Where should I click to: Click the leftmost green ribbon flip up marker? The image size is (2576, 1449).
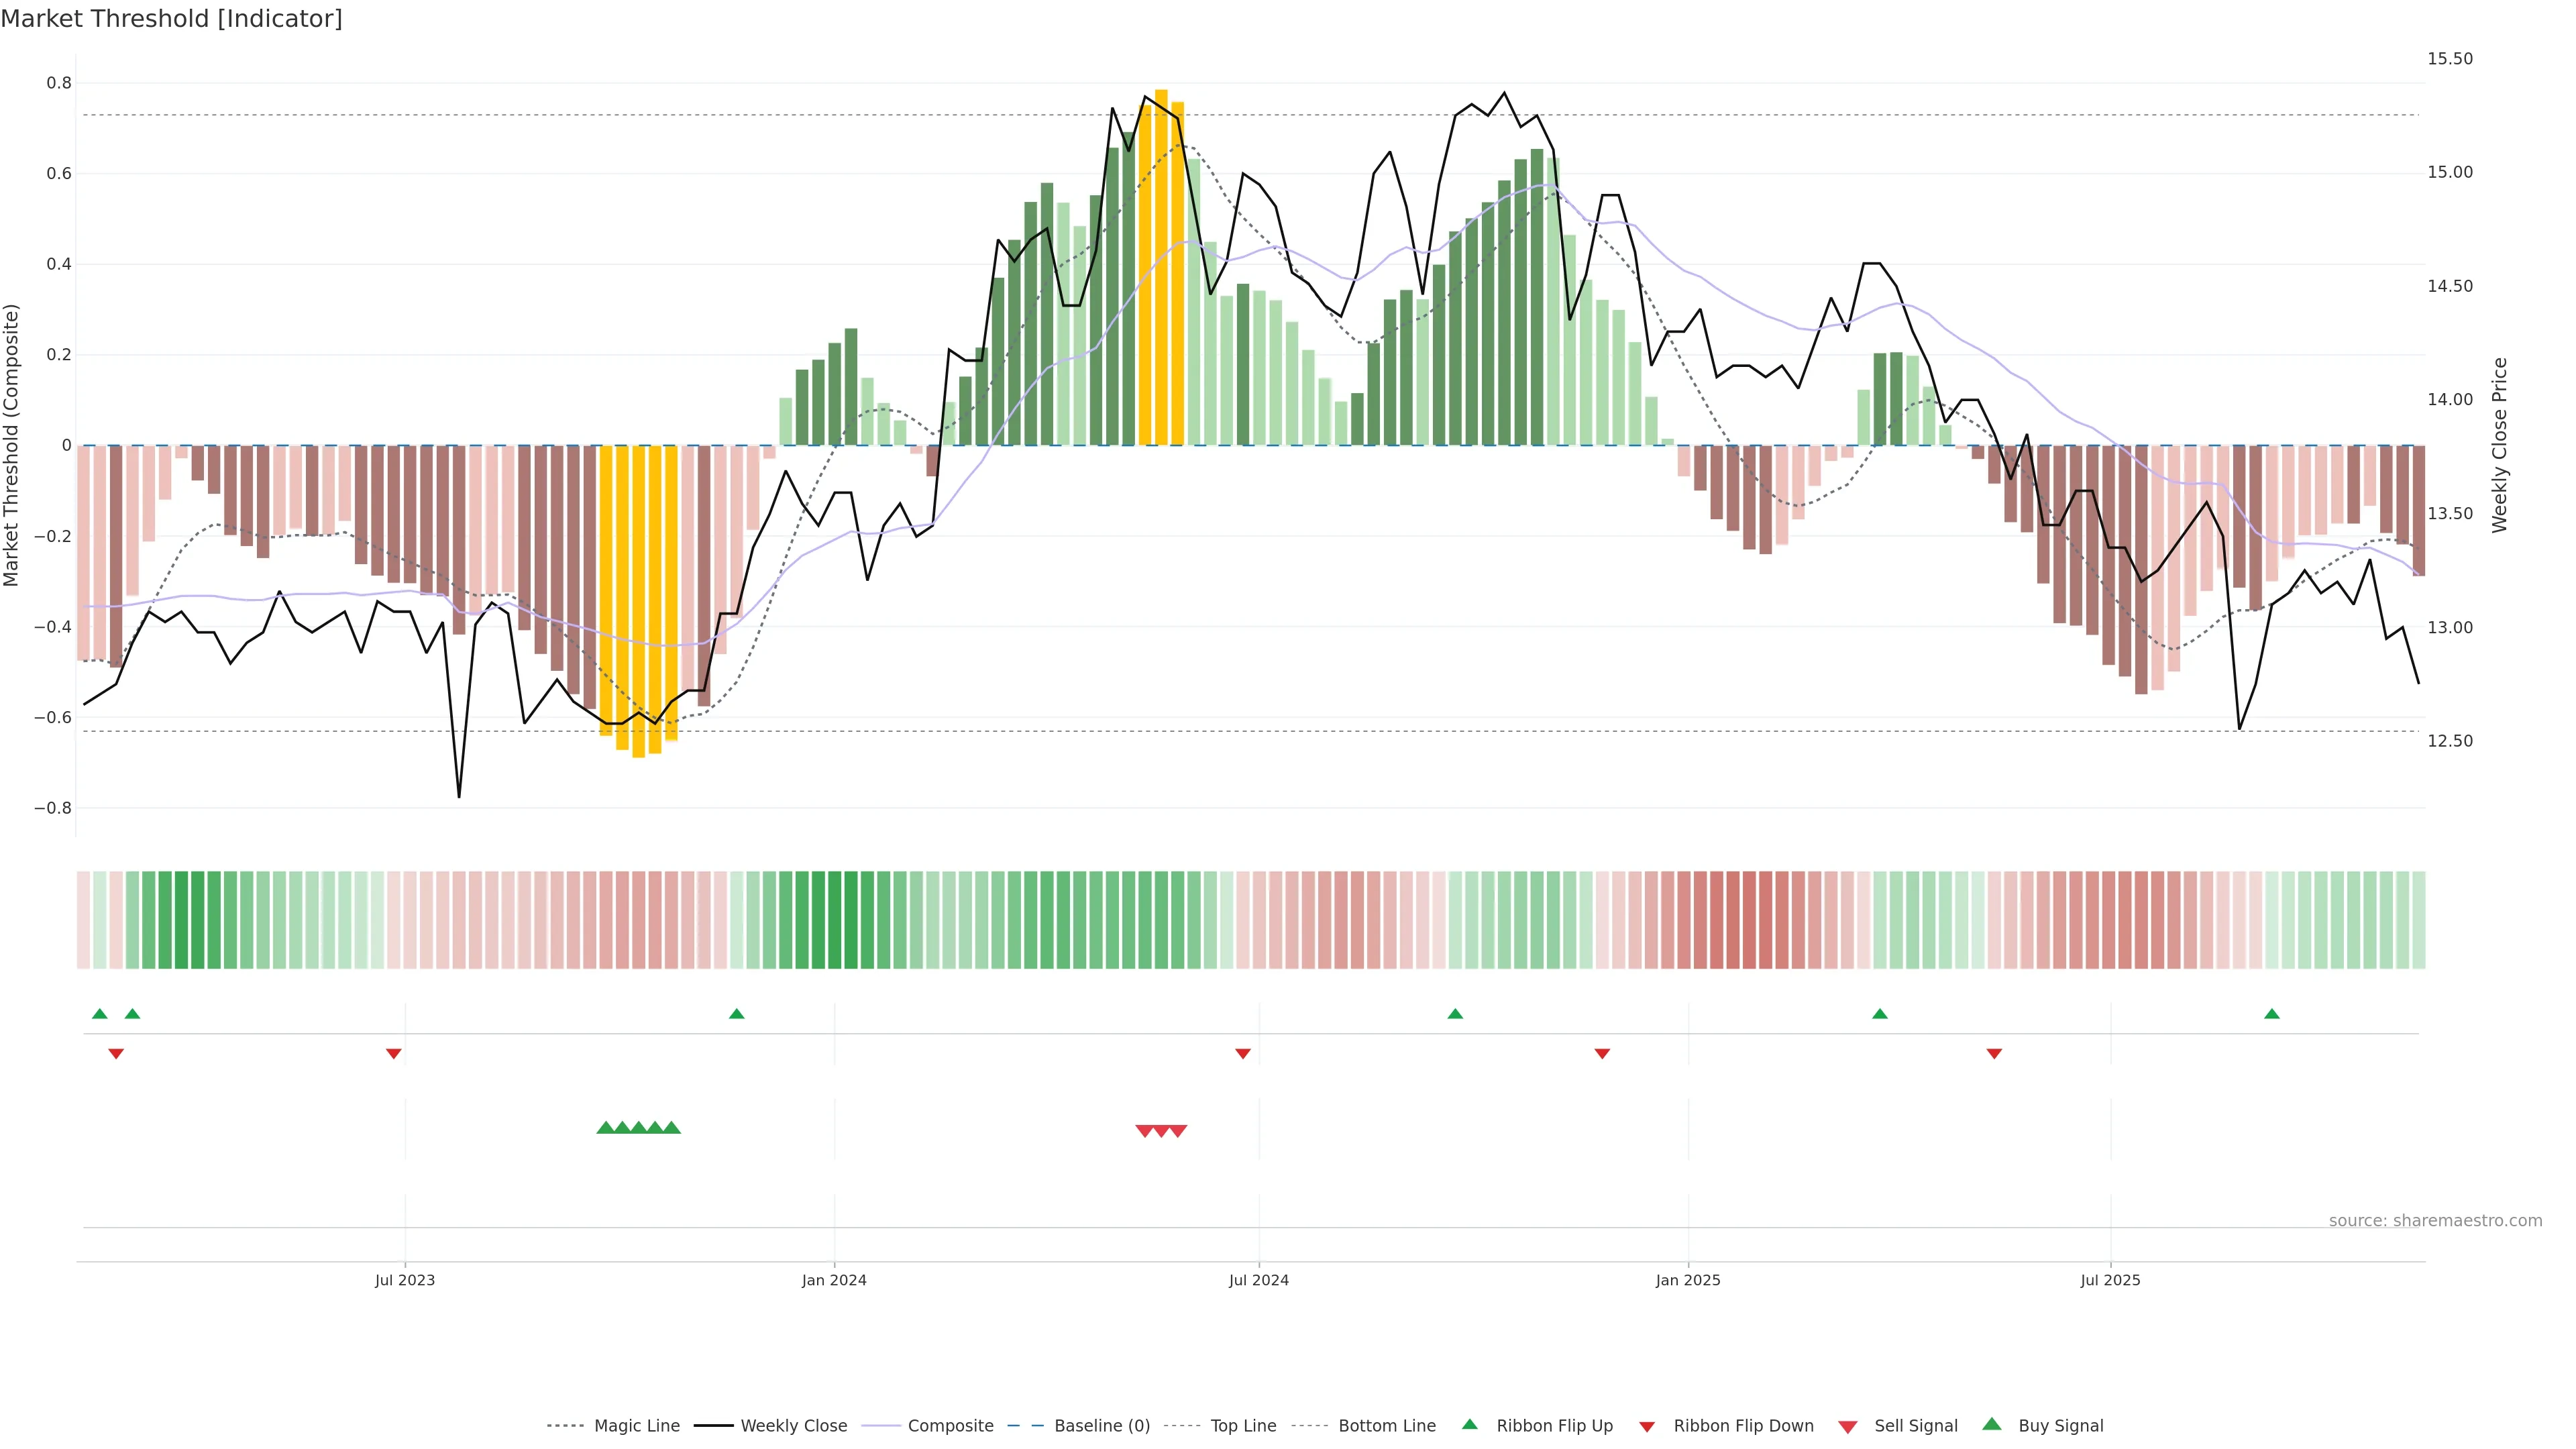coord(100,1014)
